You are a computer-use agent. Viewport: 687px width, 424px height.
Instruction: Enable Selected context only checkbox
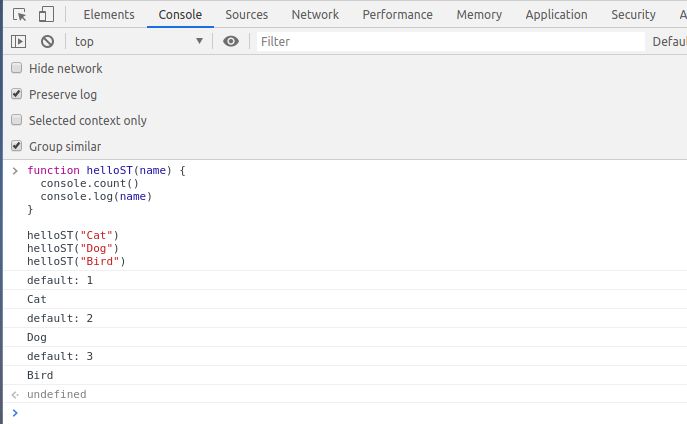coord(16,120)
